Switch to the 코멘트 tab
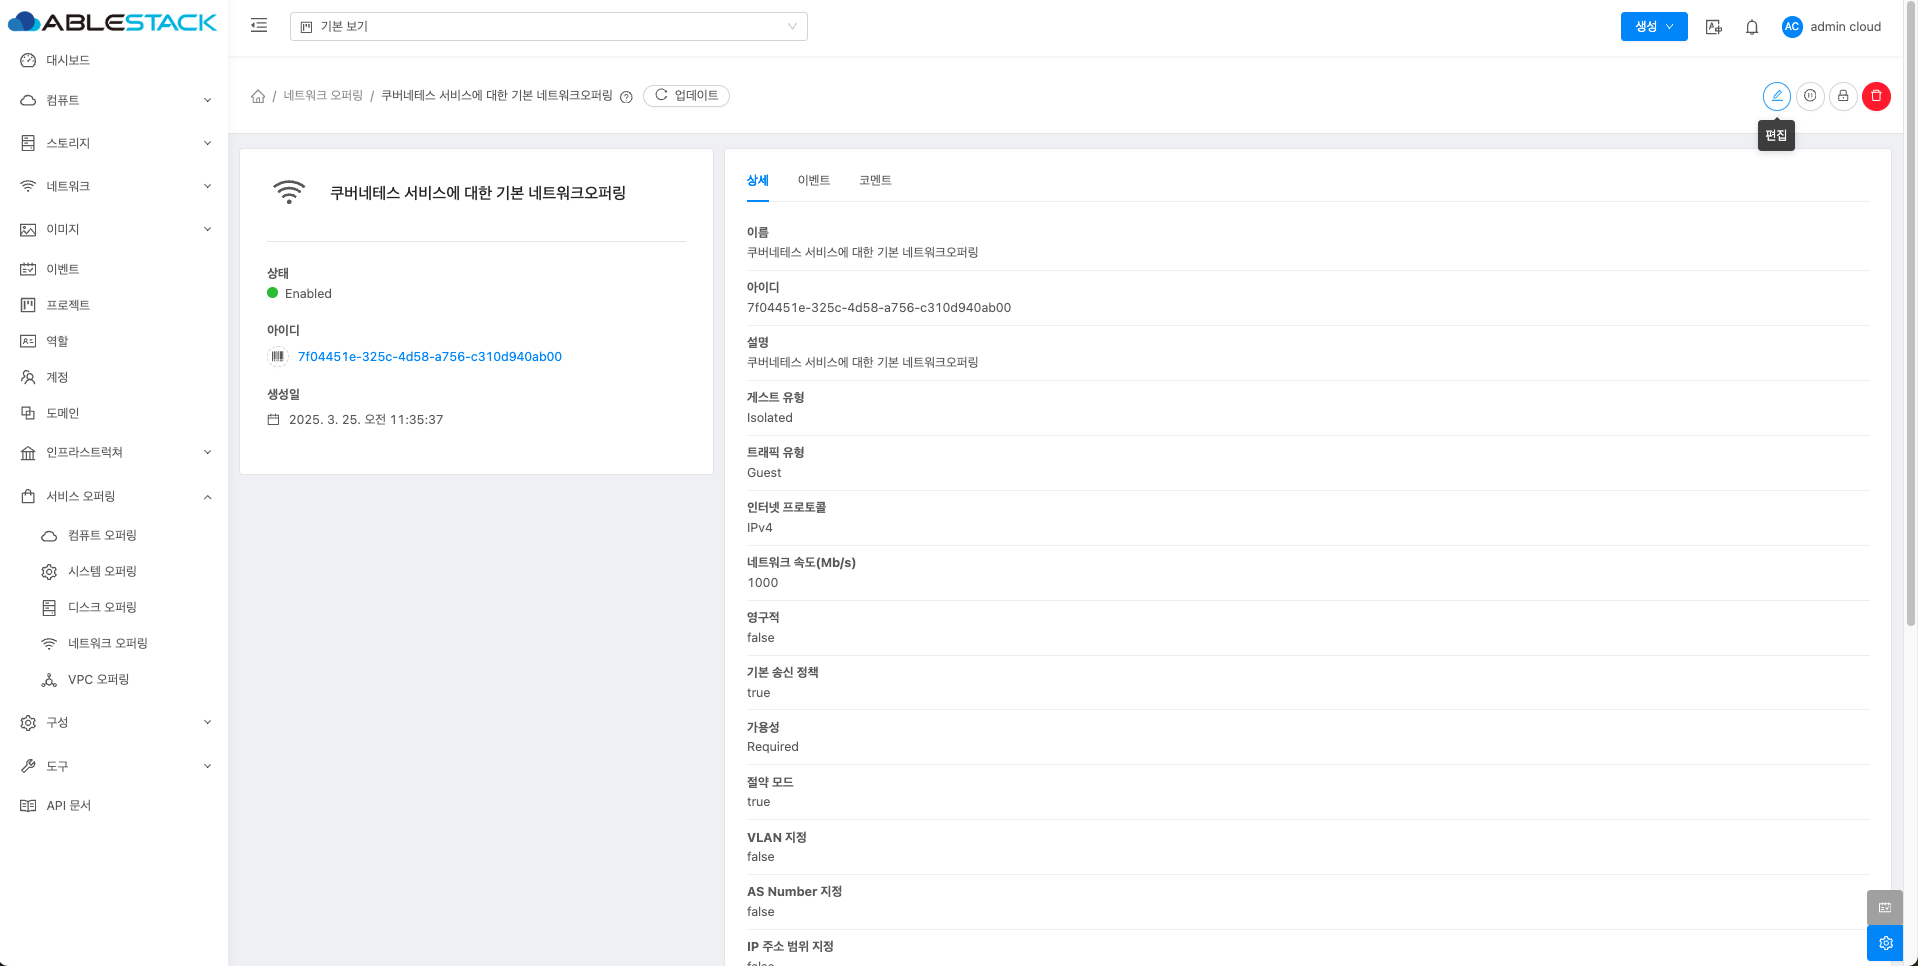Viewport: 1918px width, 966px height. click(x=875, y=180)
